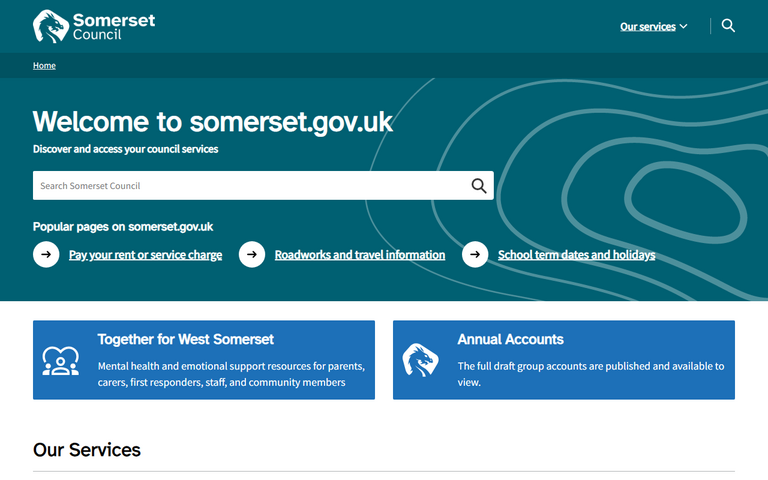Open School term dates and holidays link

tap(577, 255)
